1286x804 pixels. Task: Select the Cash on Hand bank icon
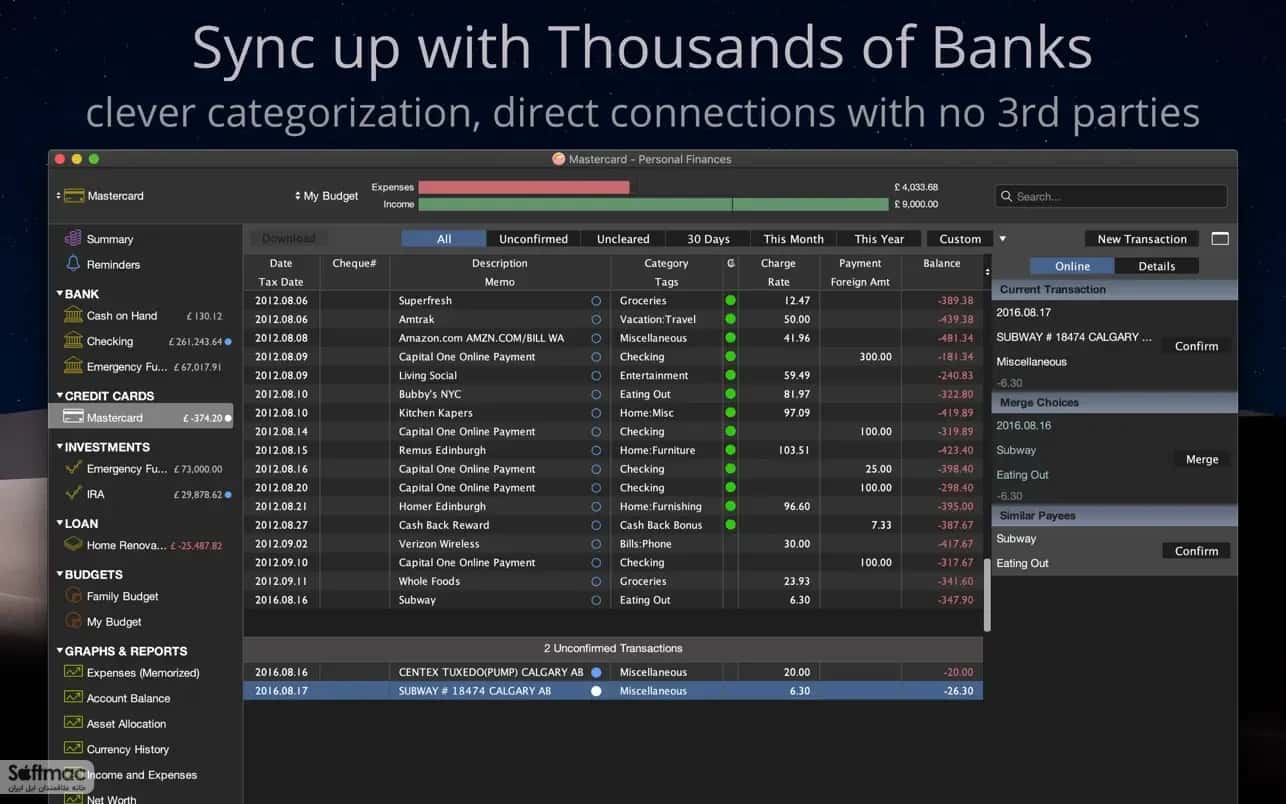(x=73, y=315)
